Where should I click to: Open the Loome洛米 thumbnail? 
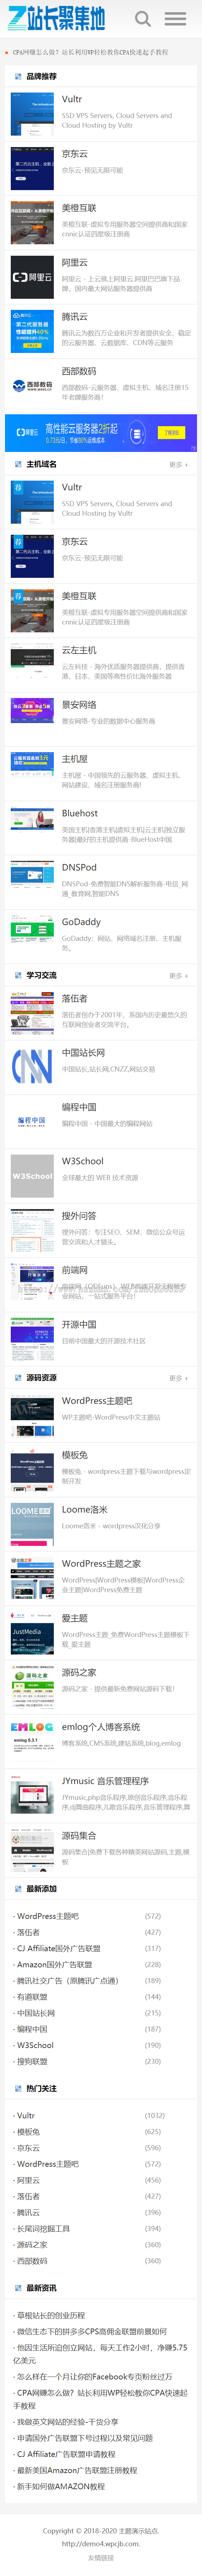pyautogui.click(x=32, y=1524)
